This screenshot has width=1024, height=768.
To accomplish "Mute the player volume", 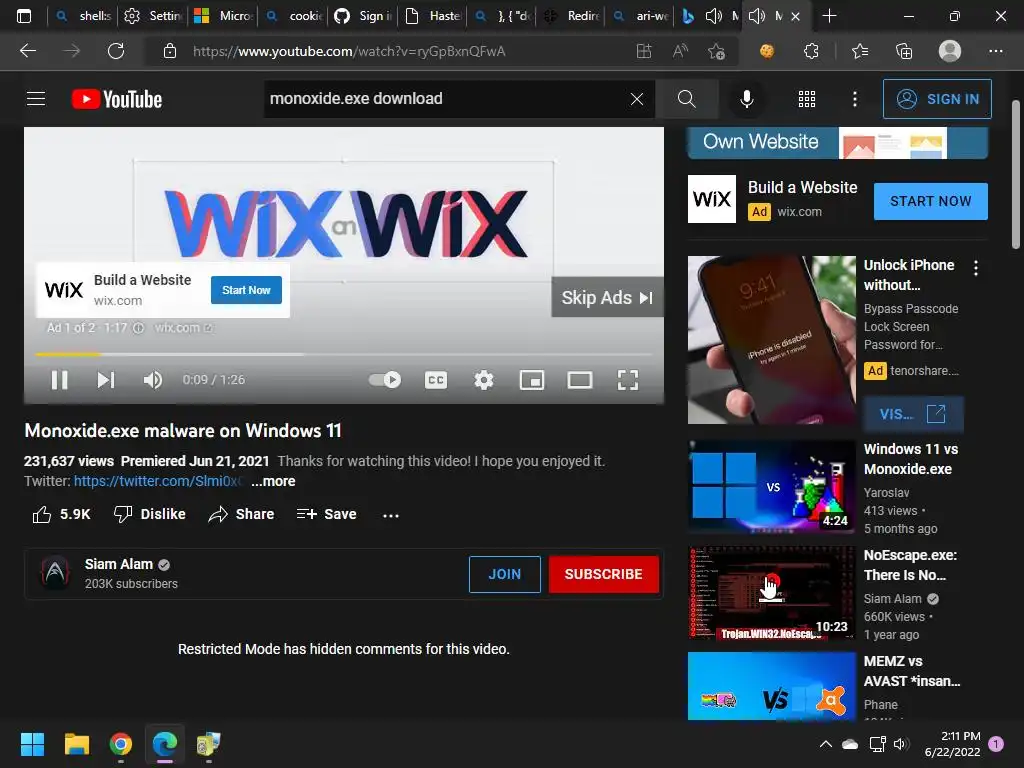I will pyautogui.click(x=153, y=380).
